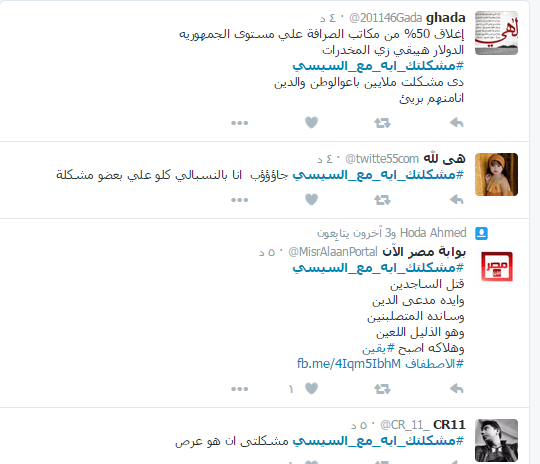Open more options on MisrAlaanPortal tweet
The width and height of the screenshot is (540, 464).
coord(240,389)
